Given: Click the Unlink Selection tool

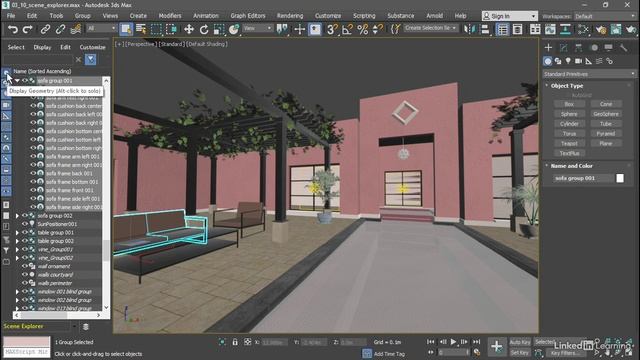Looking at the screenshot, I should point(60,29).
